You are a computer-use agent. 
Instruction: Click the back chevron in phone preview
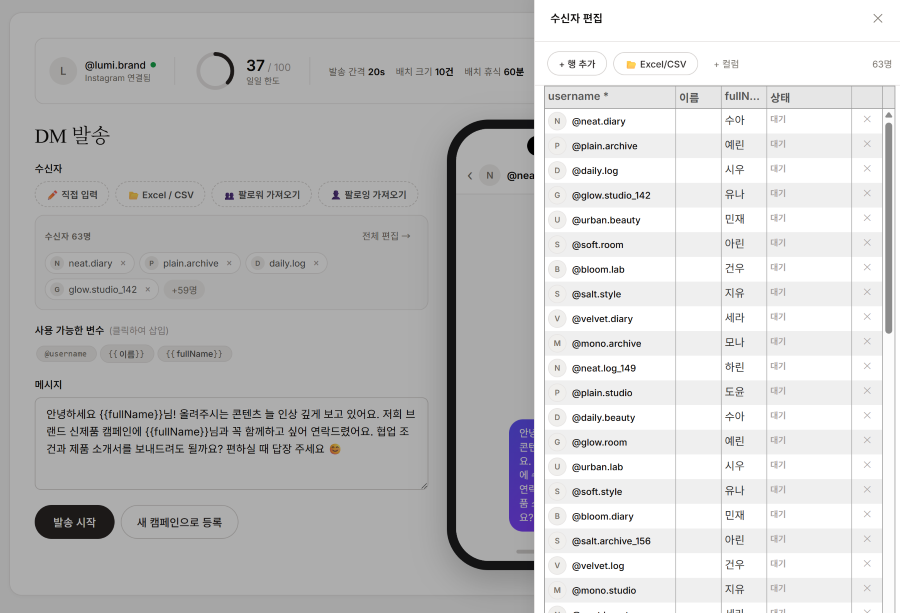(470, 176)
